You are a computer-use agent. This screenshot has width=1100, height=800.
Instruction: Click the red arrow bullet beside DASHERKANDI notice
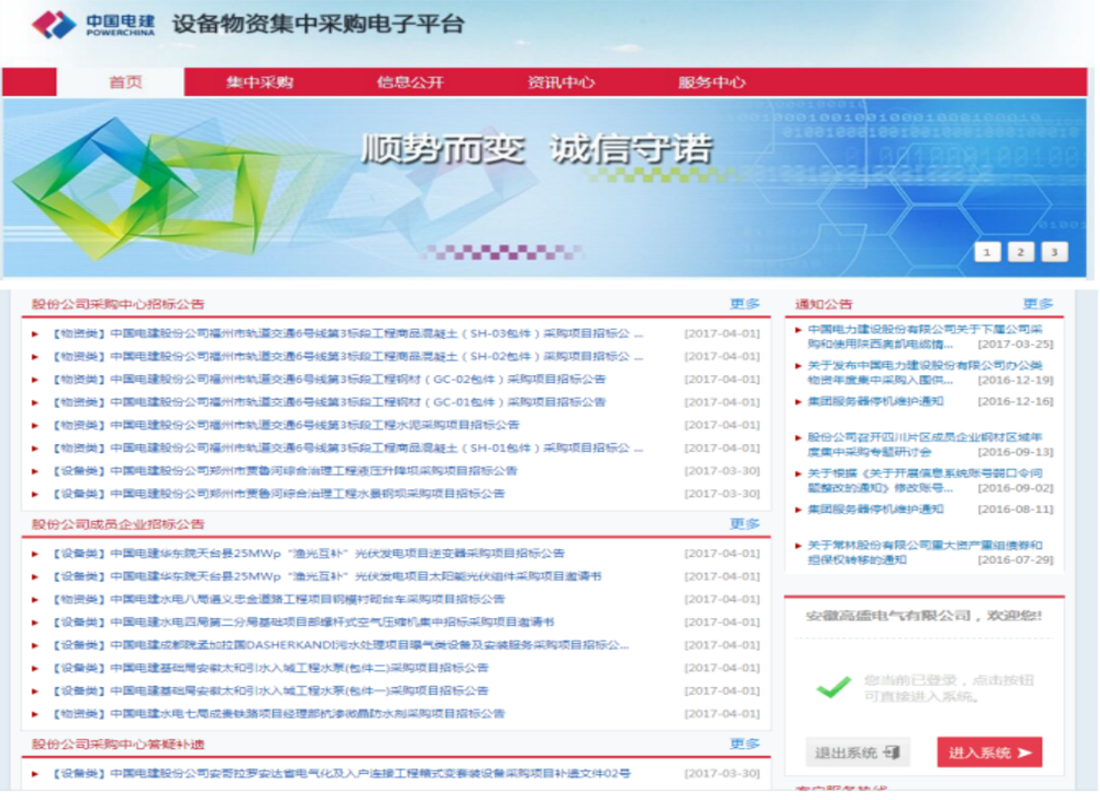35,646
